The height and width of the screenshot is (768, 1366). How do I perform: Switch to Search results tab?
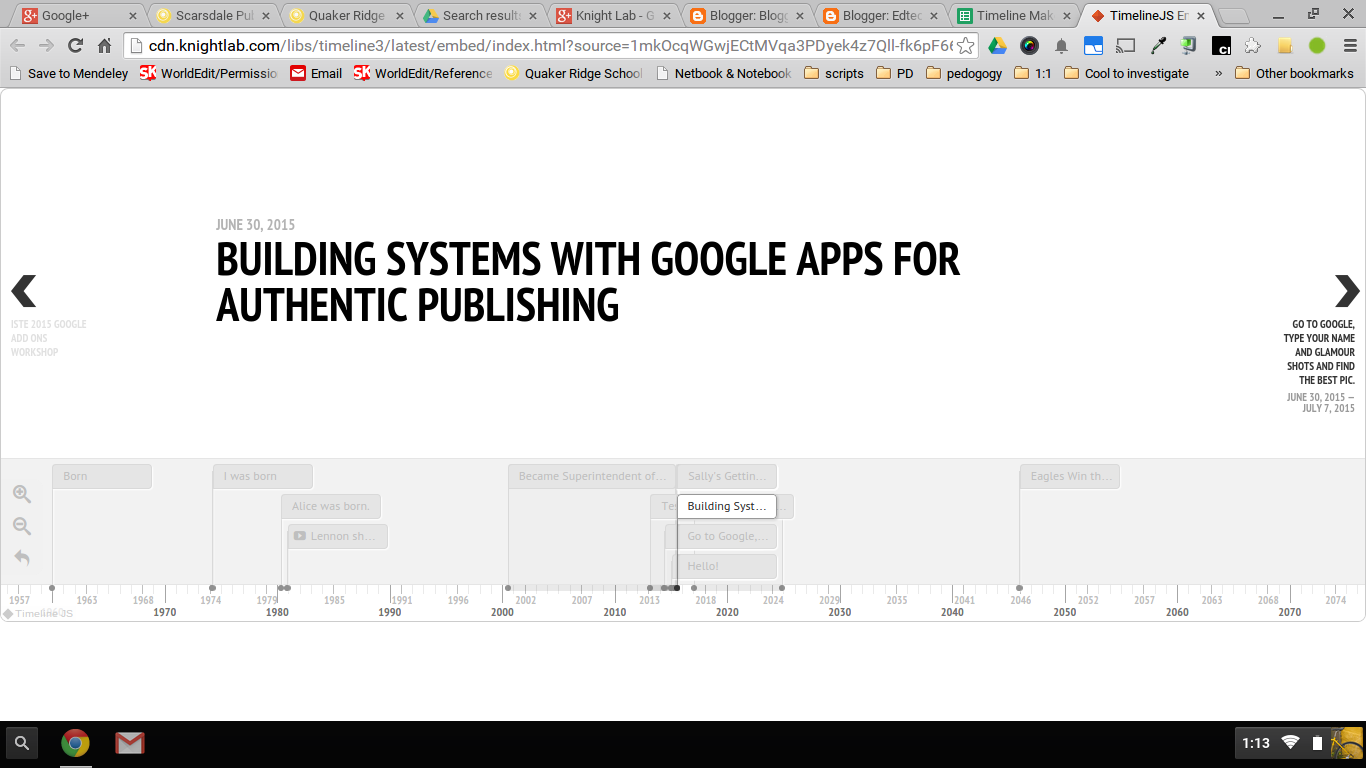[478, 16]
